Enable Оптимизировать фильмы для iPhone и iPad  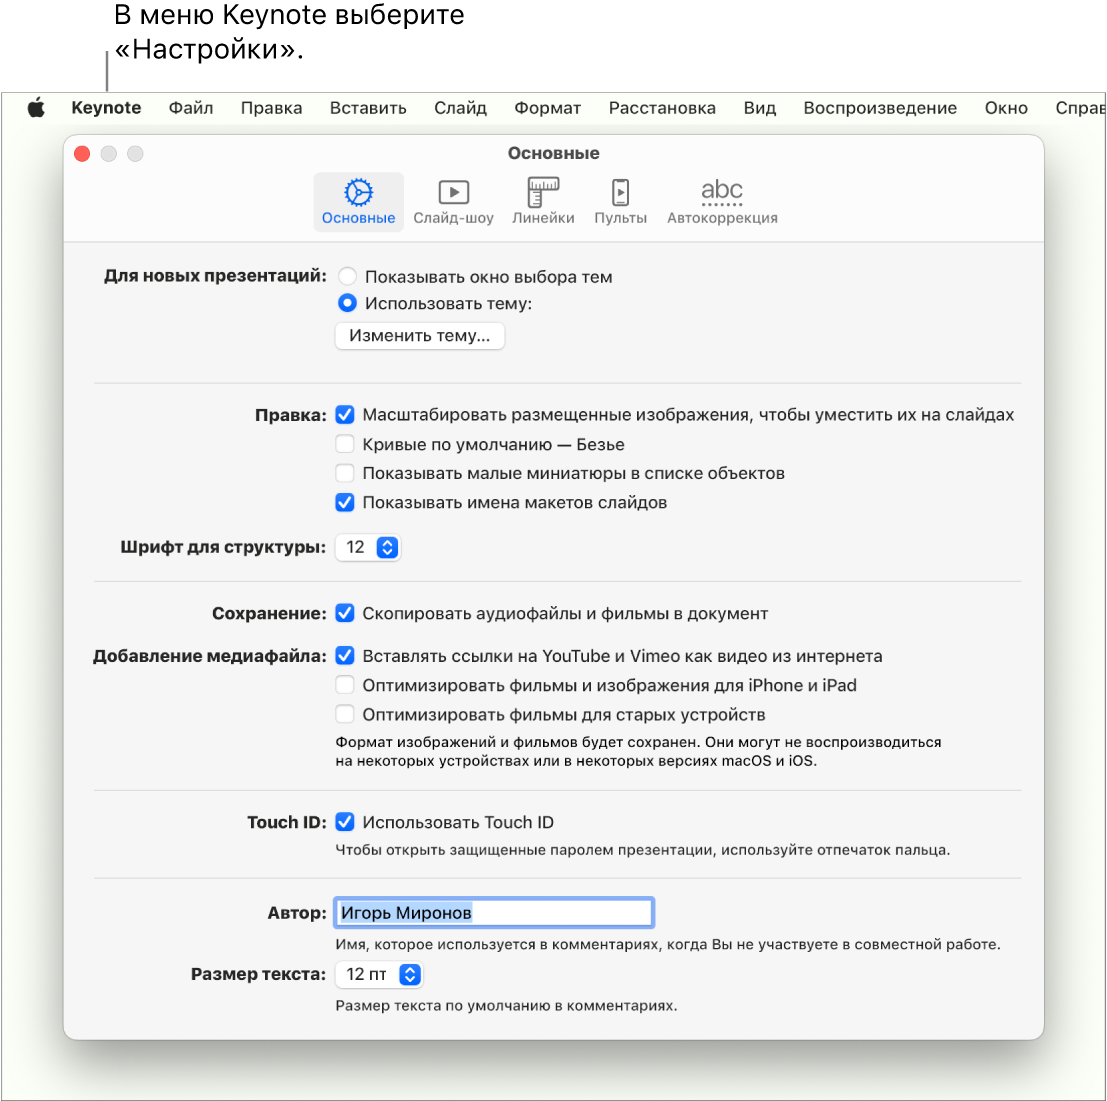[x=345, y=685]
